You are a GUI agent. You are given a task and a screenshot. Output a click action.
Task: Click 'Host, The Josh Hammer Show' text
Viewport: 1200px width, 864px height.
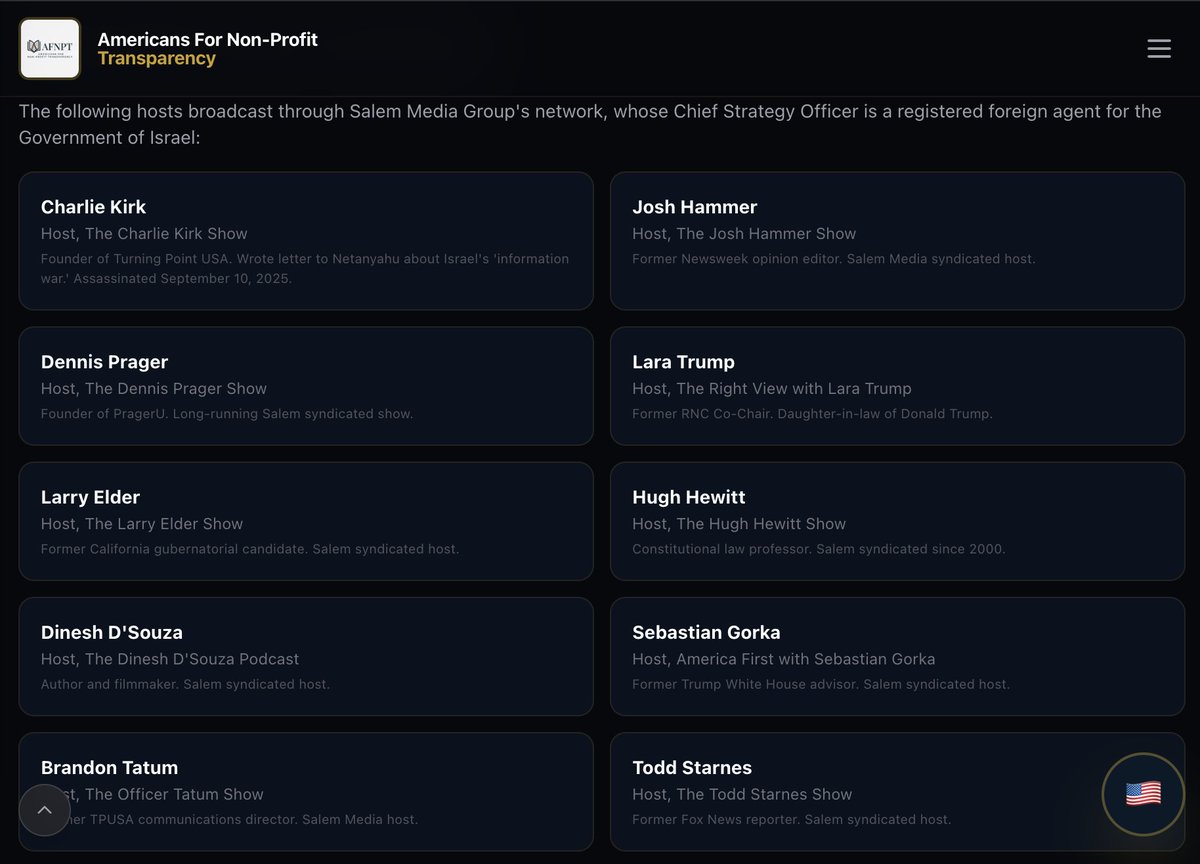(744, 233)
